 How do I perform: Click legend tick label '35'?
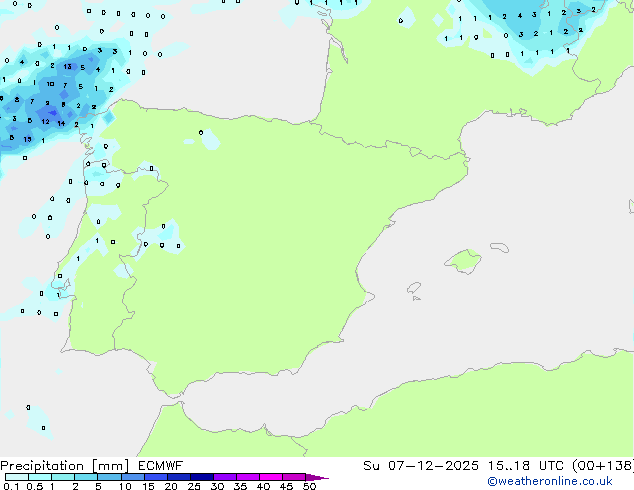pos(240,486)
